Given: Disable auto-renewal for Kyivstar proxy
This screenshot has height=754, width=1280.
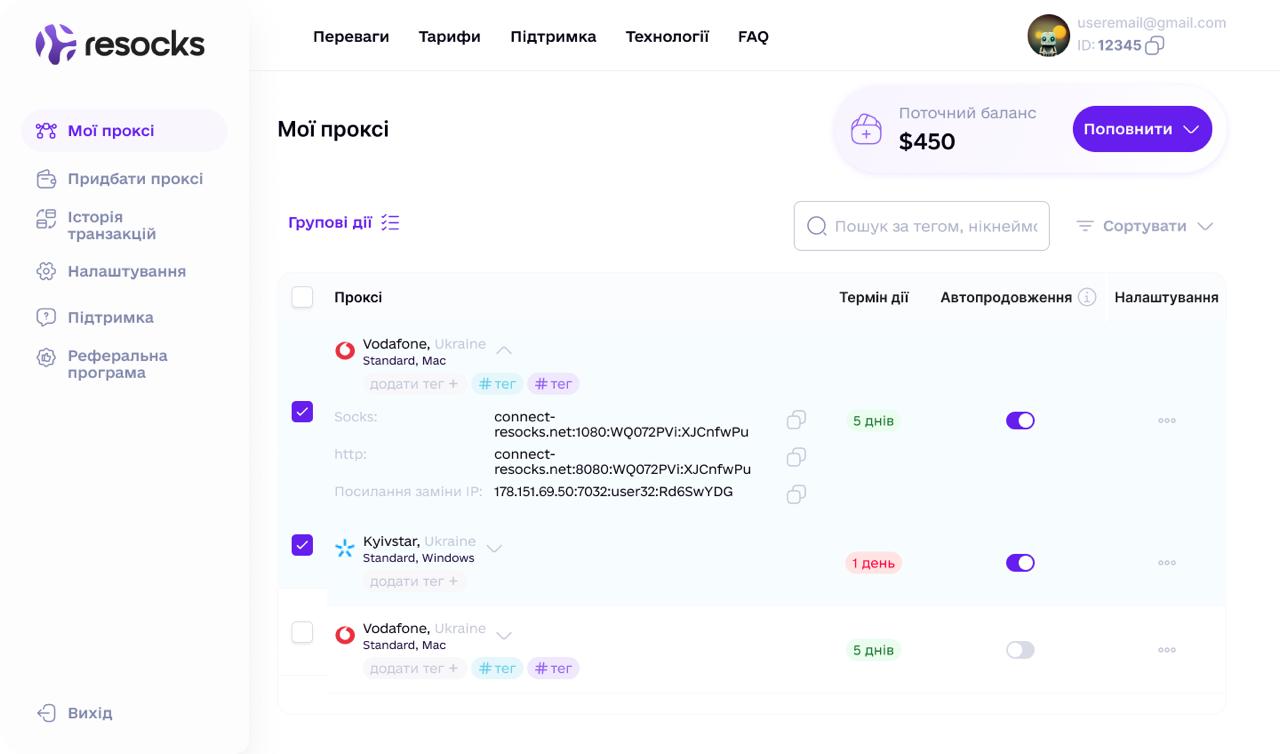Looking at the screenshot, I should pyautogui.click(x=1020, y=563).
